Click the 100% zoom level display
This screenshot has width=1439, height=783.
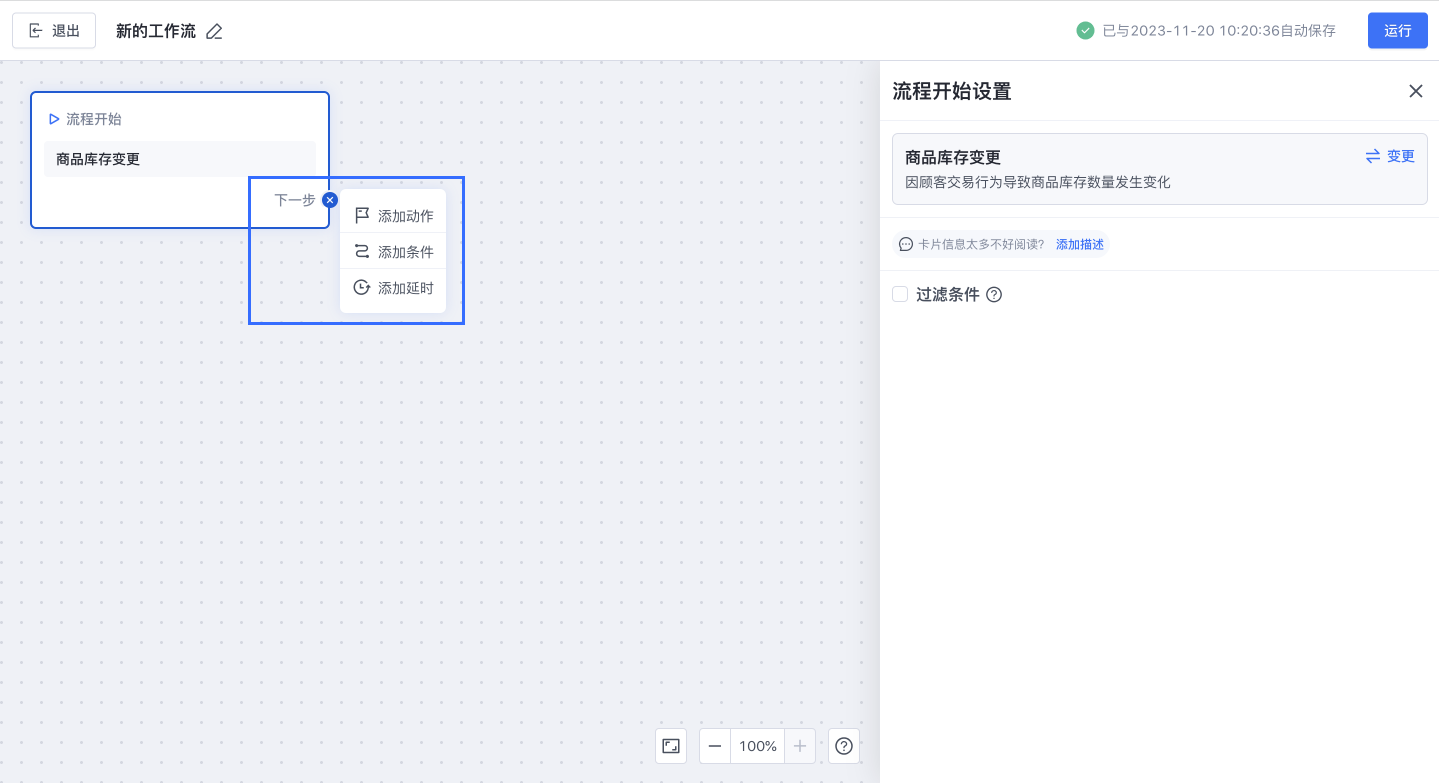pyautogui.click(x=758, y=746)
